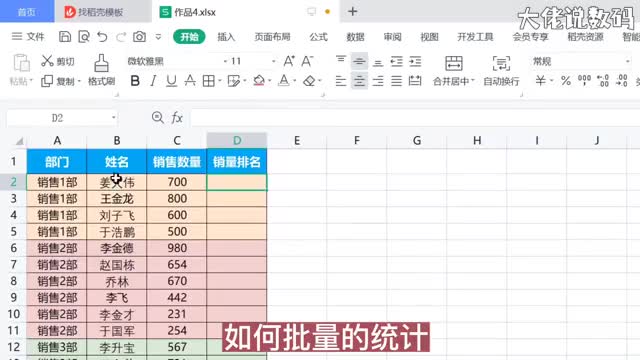Click the Undo arrow icon

tap(102, 37)
